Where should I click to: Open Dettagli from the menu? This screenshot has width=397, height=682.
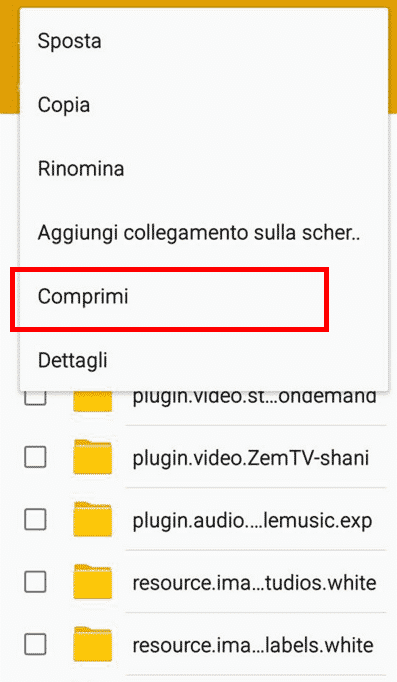pyautogui.click(x=204, y=360)
